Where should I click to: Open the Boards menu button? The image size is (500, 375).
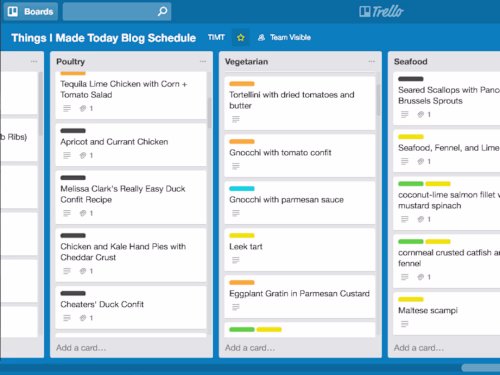[31, 12]
